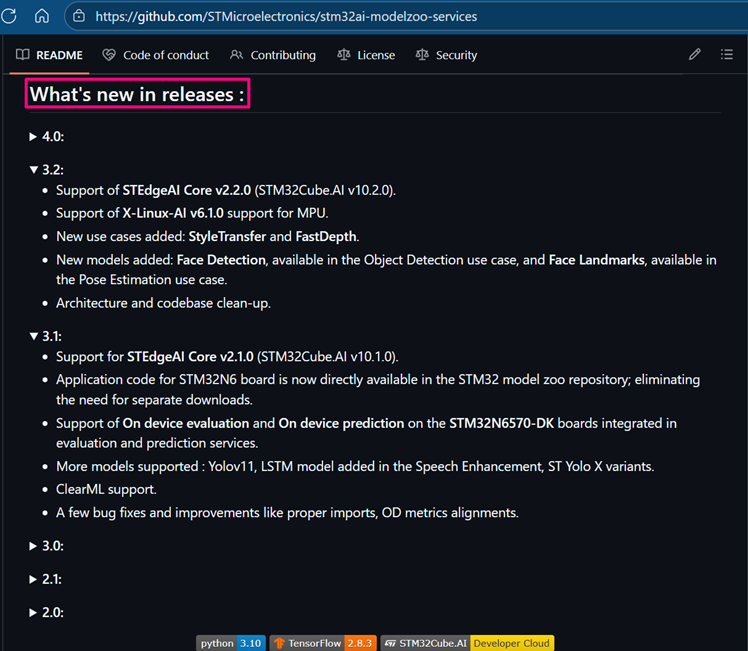The image size is (748, 651).
Task: Click the "On device prediction" bold text
Action: [x=341, y=424]
